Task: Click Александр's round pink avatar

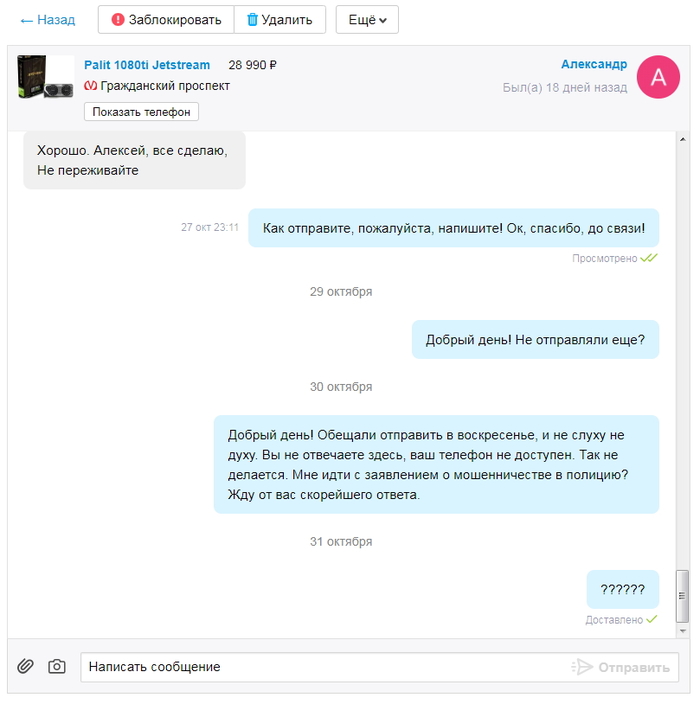Action: coord(658,77)
